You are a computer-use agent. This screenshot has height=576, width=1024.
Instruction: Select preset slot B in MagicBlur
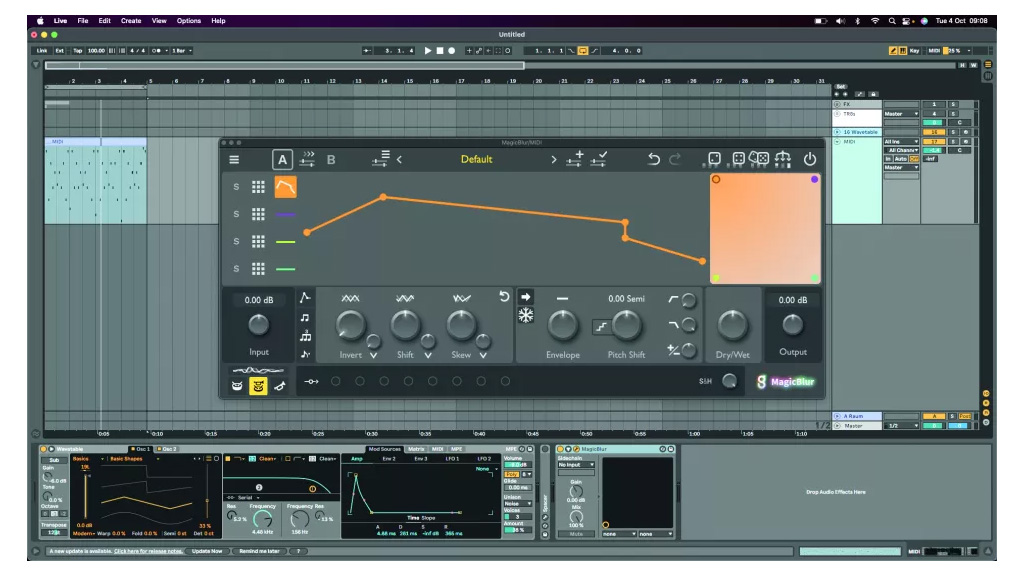tap(331, 159)
